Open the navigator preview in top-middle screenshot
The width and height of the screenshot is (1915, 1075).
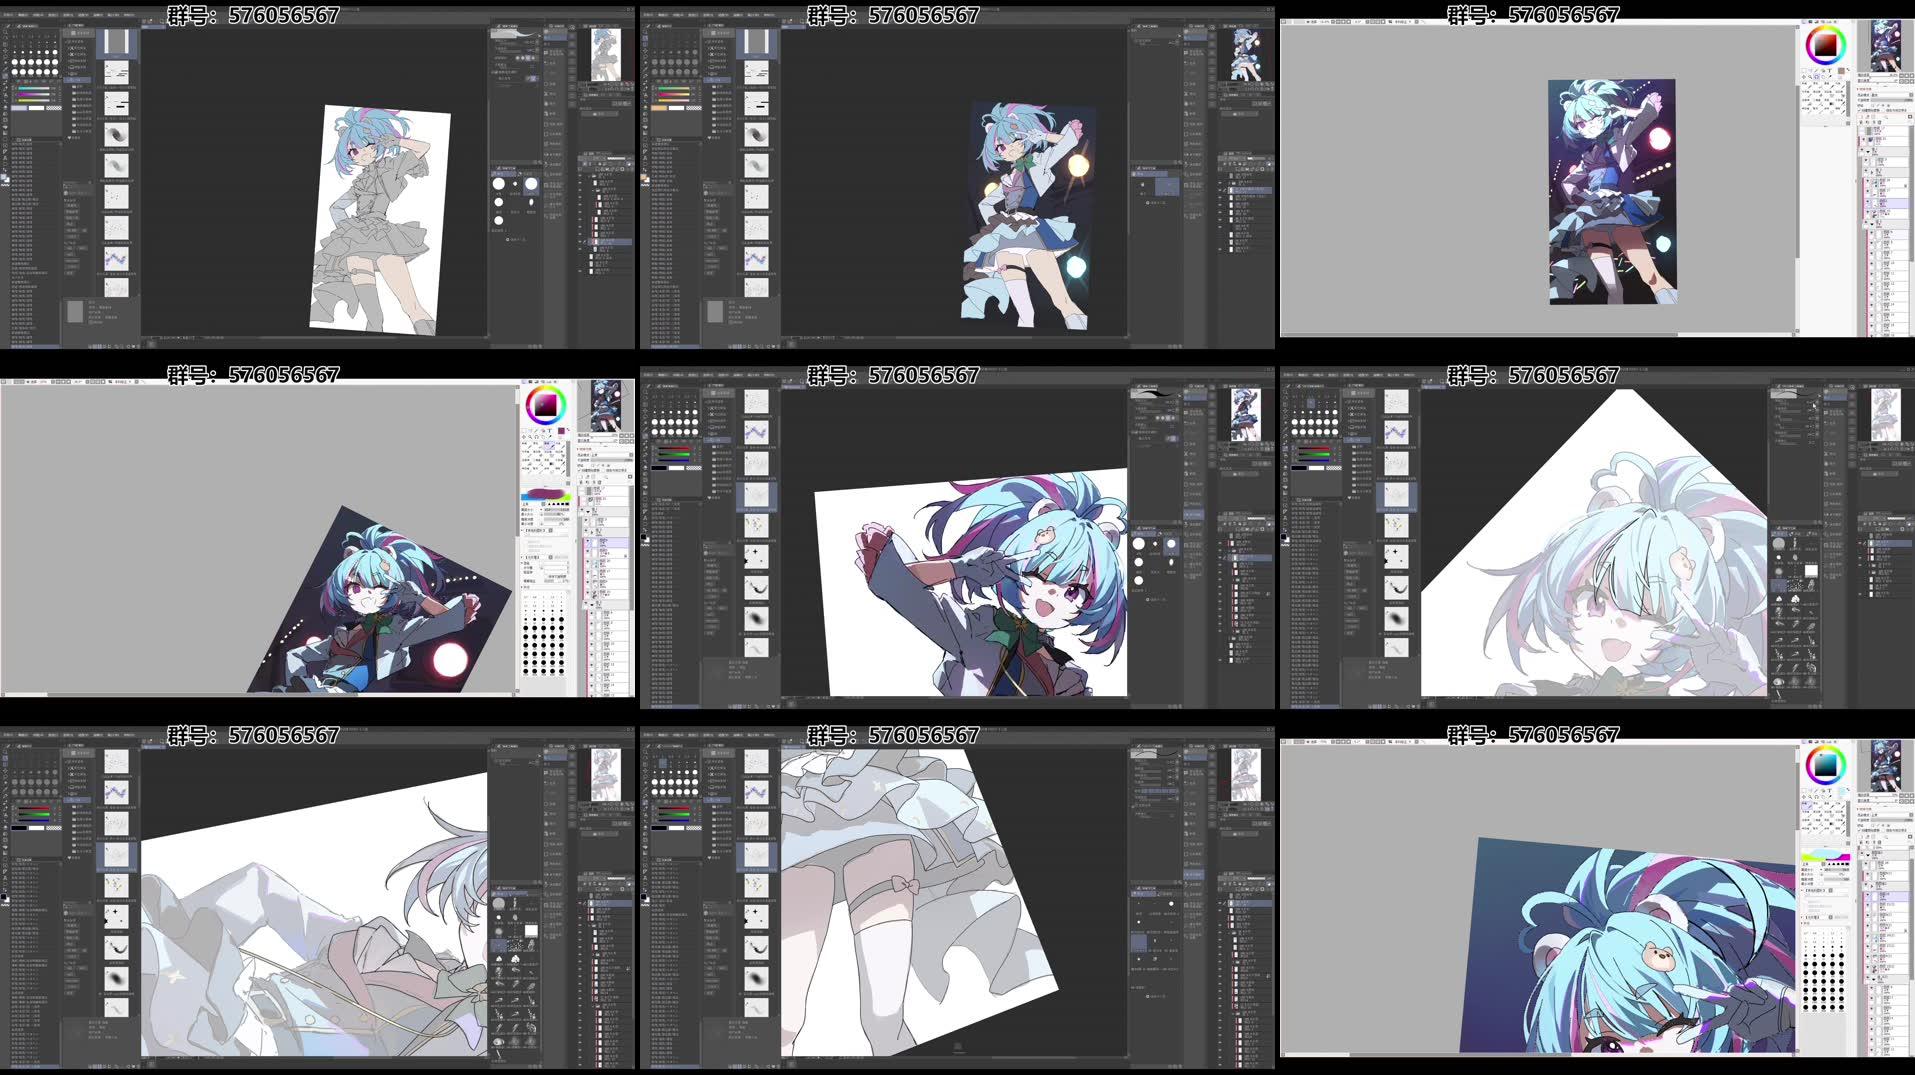tap(1245, 54)
